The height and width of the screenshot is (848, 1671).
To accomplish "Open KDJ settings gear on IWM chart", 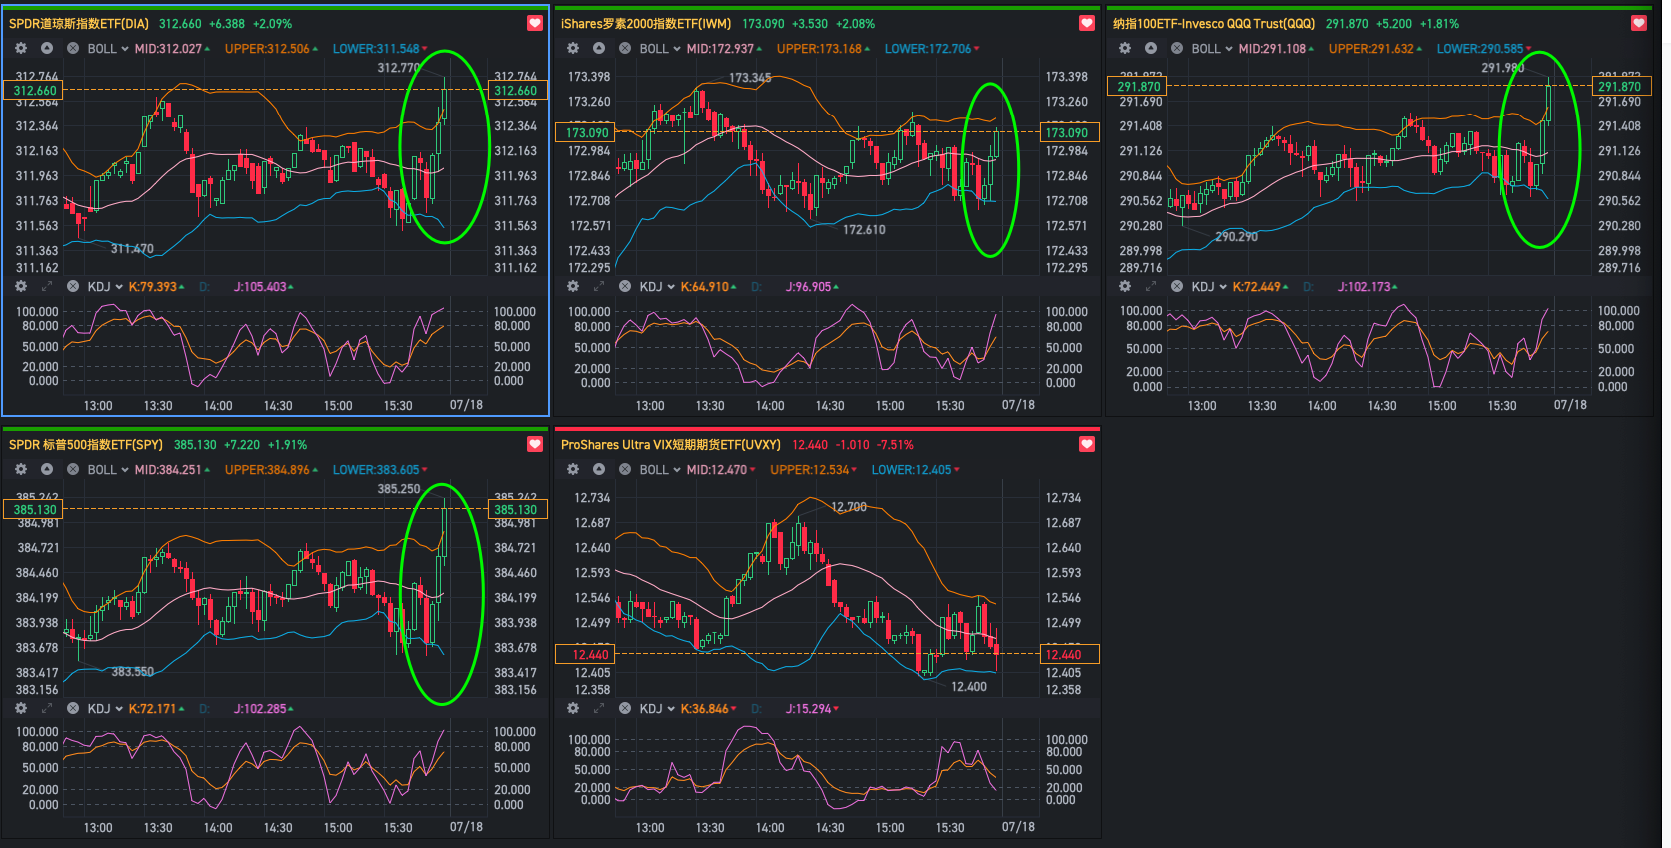I will 573,286.
